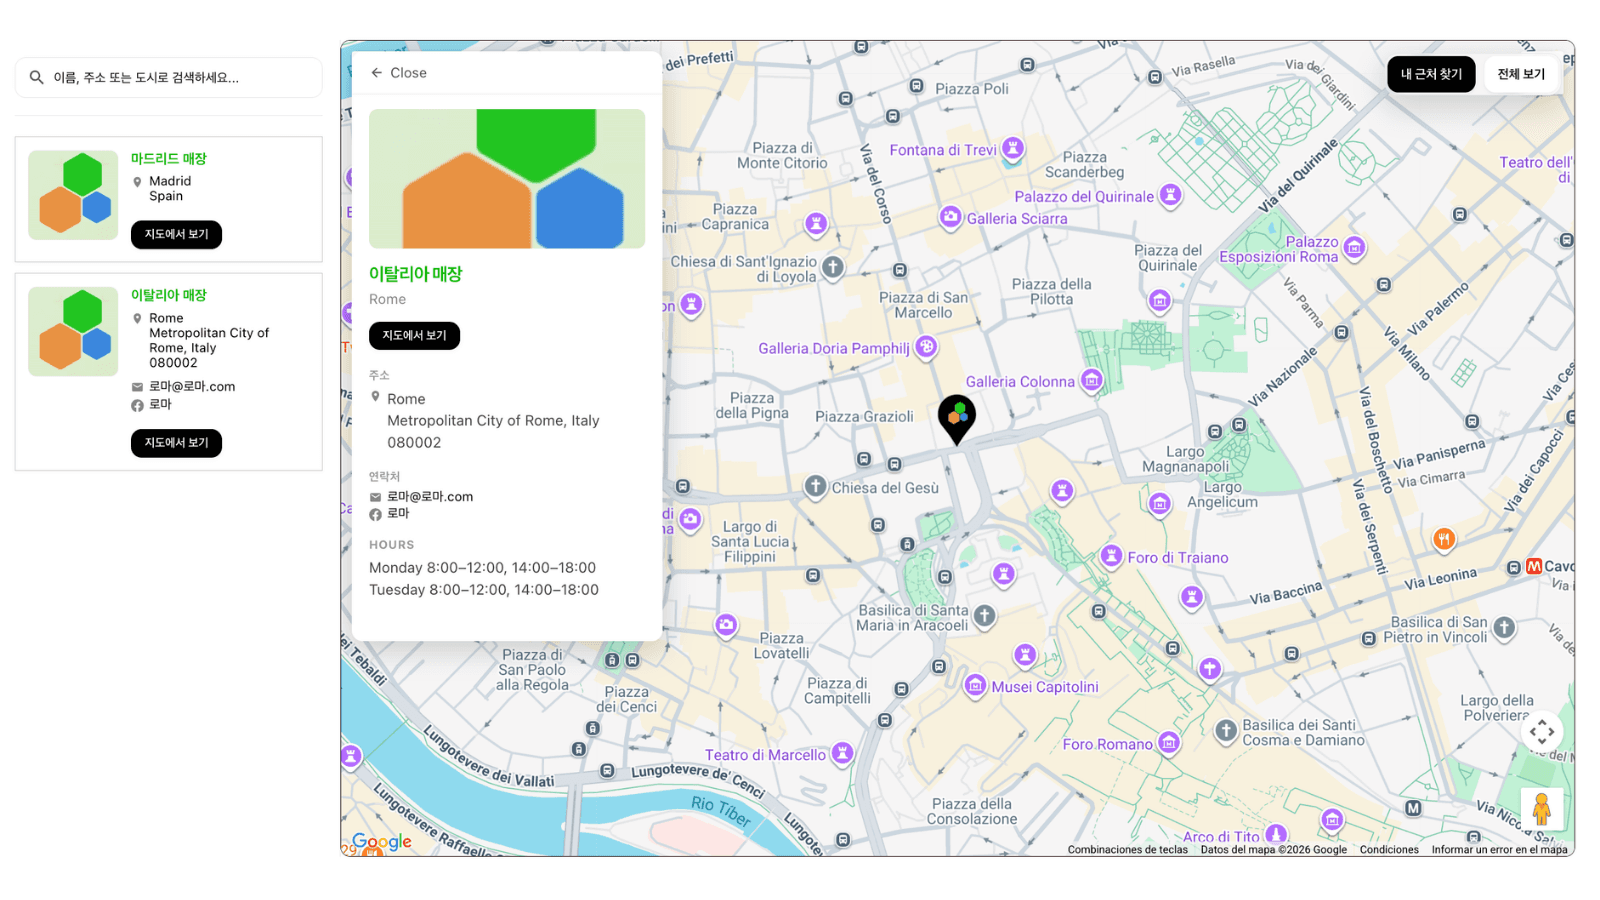Click the Piazza Grazioli label

pyautogui.click(x=864, y=417)
